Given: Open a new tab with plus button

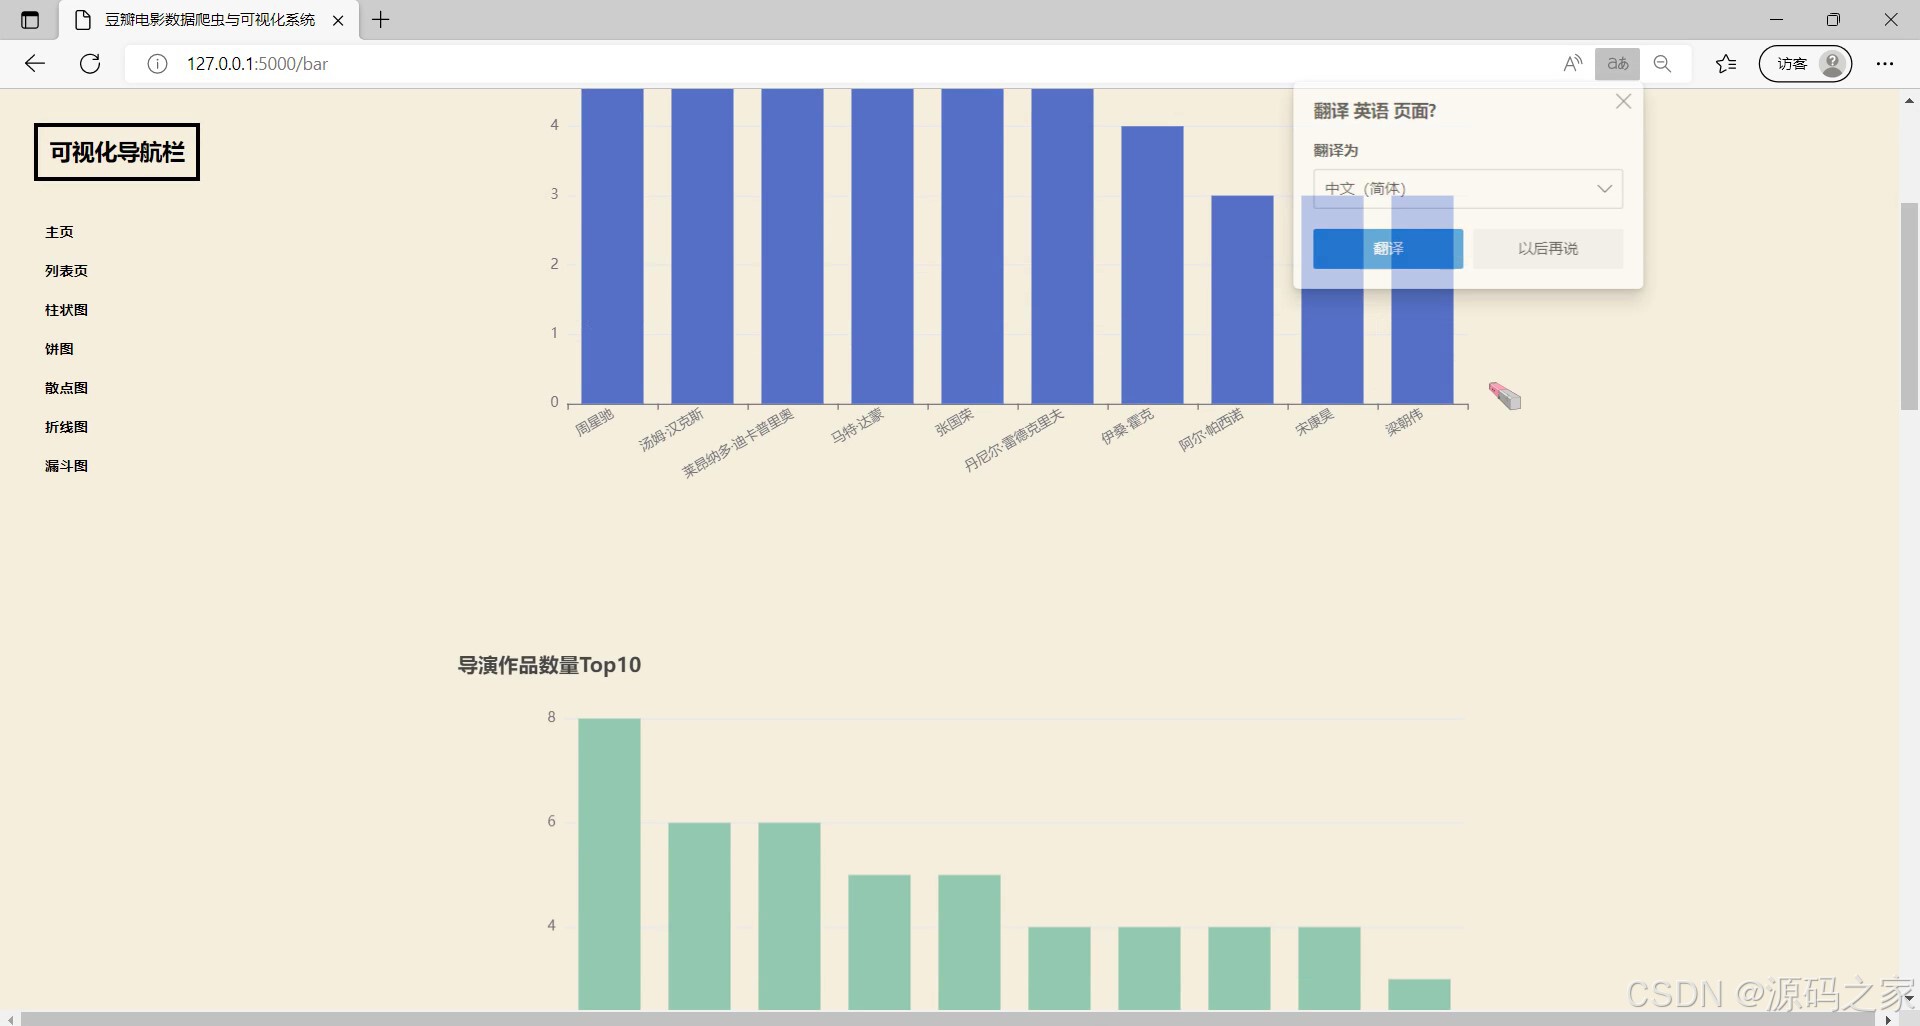Looking at the screenshot, I should tap(381, 19).
